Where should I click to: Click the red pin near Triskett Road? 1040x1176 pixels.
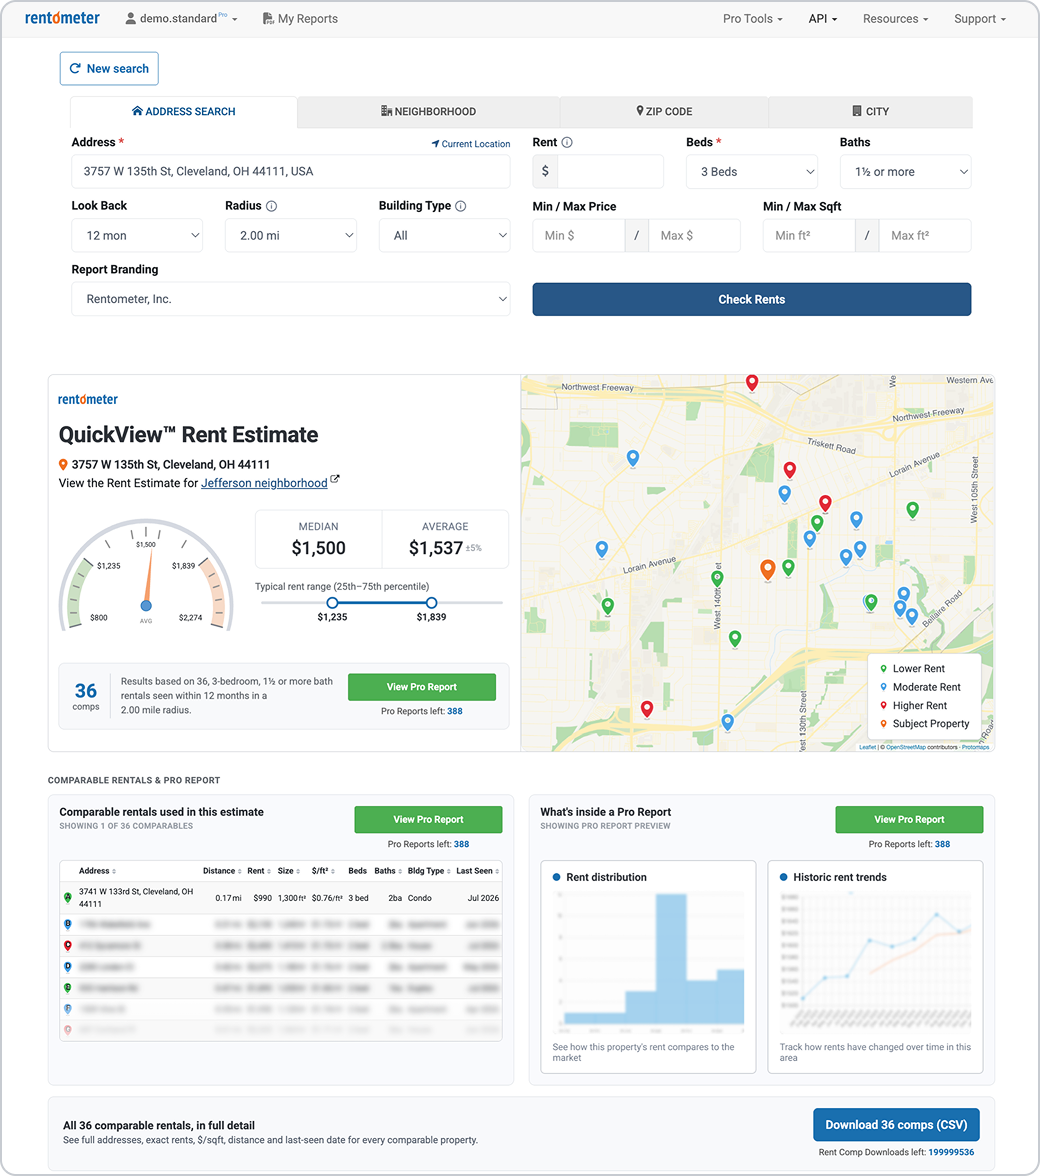click(790, 470)
